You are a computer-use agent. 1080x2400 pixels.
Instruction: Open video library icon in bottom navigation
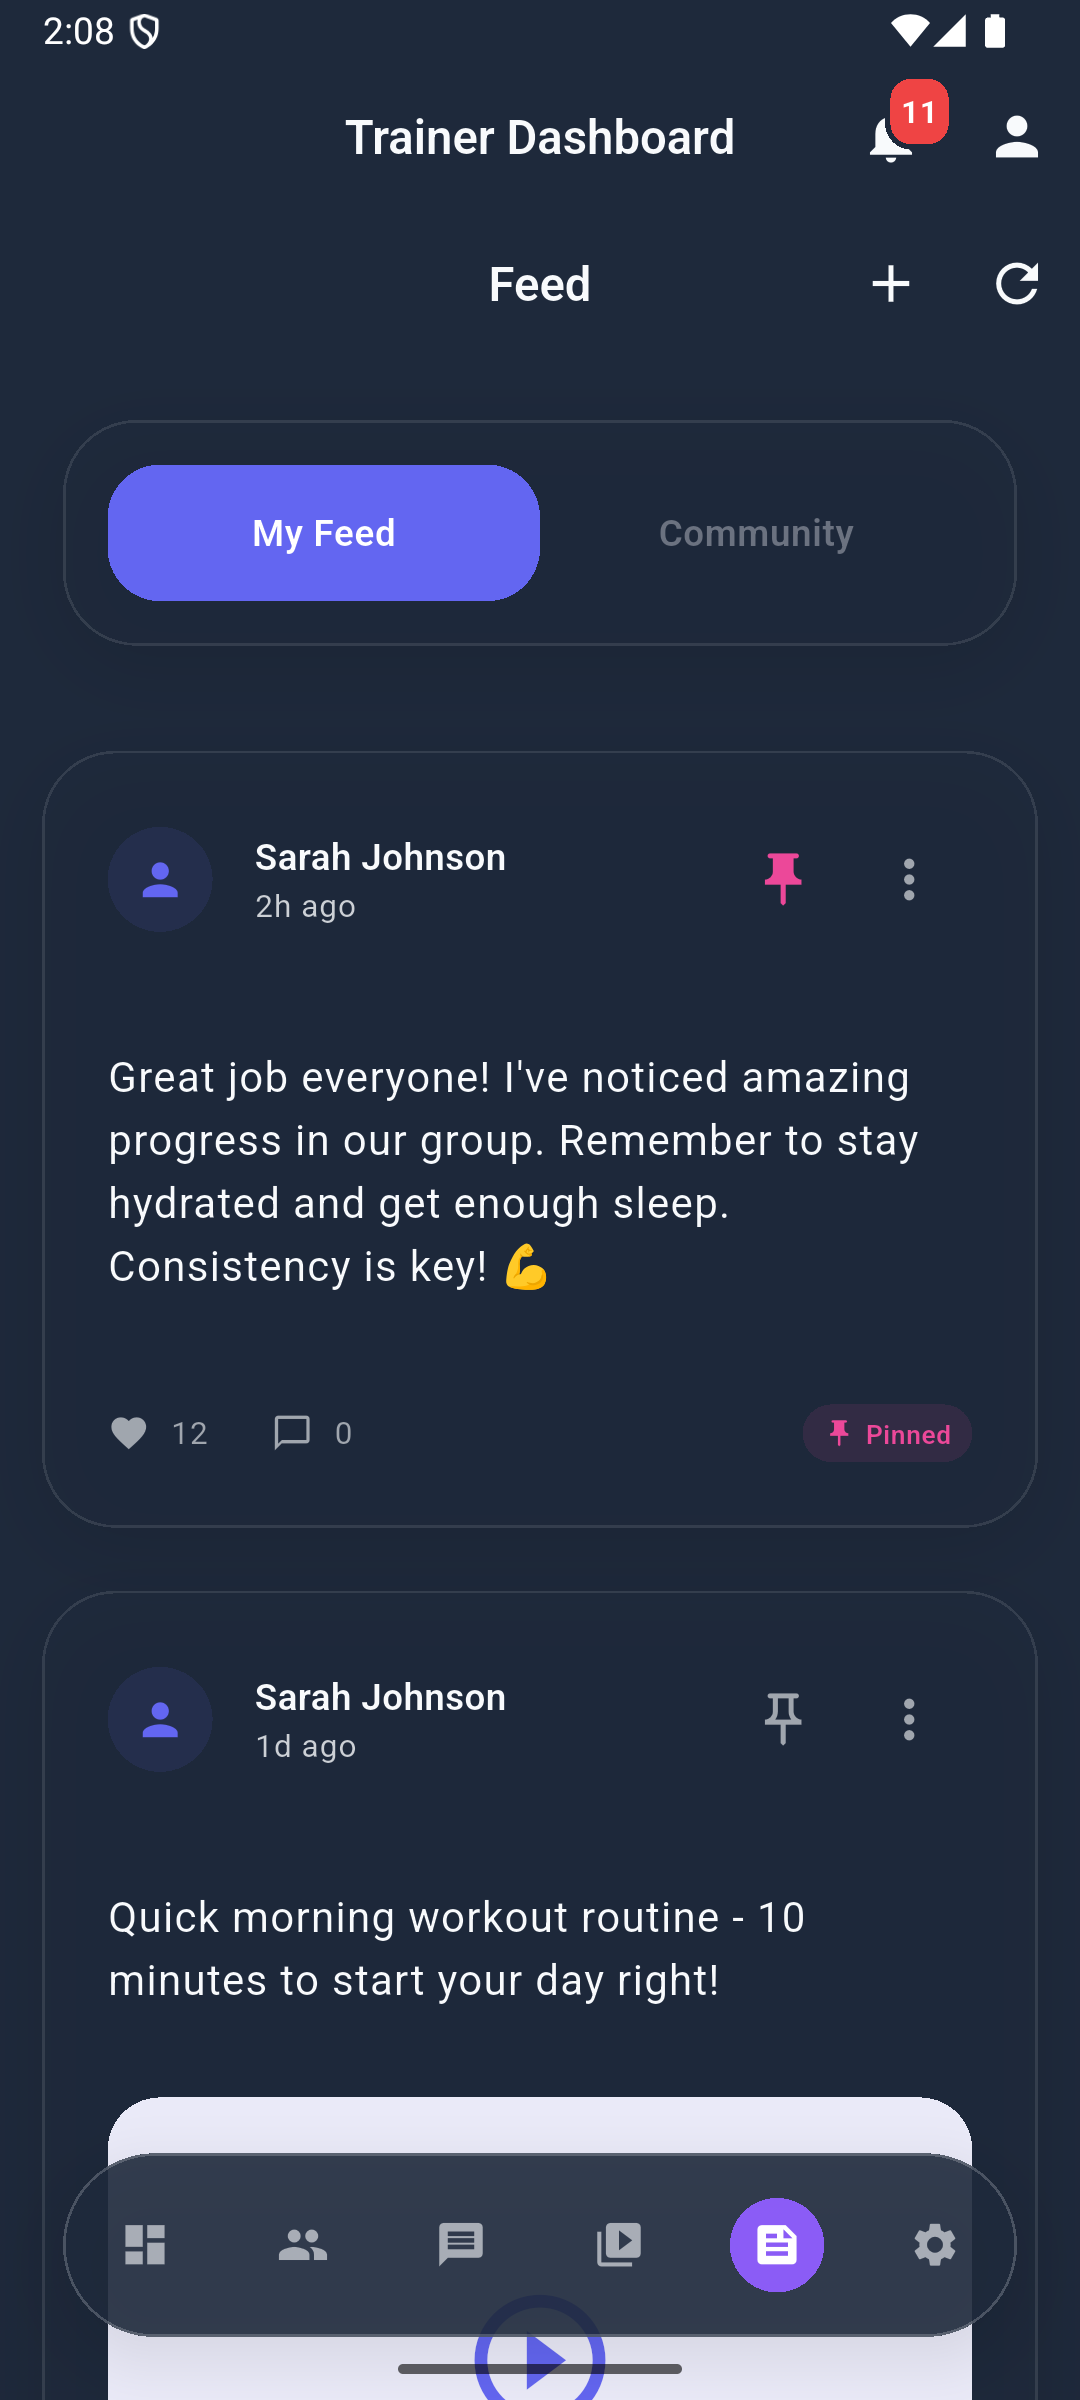tap(619, 2245)
